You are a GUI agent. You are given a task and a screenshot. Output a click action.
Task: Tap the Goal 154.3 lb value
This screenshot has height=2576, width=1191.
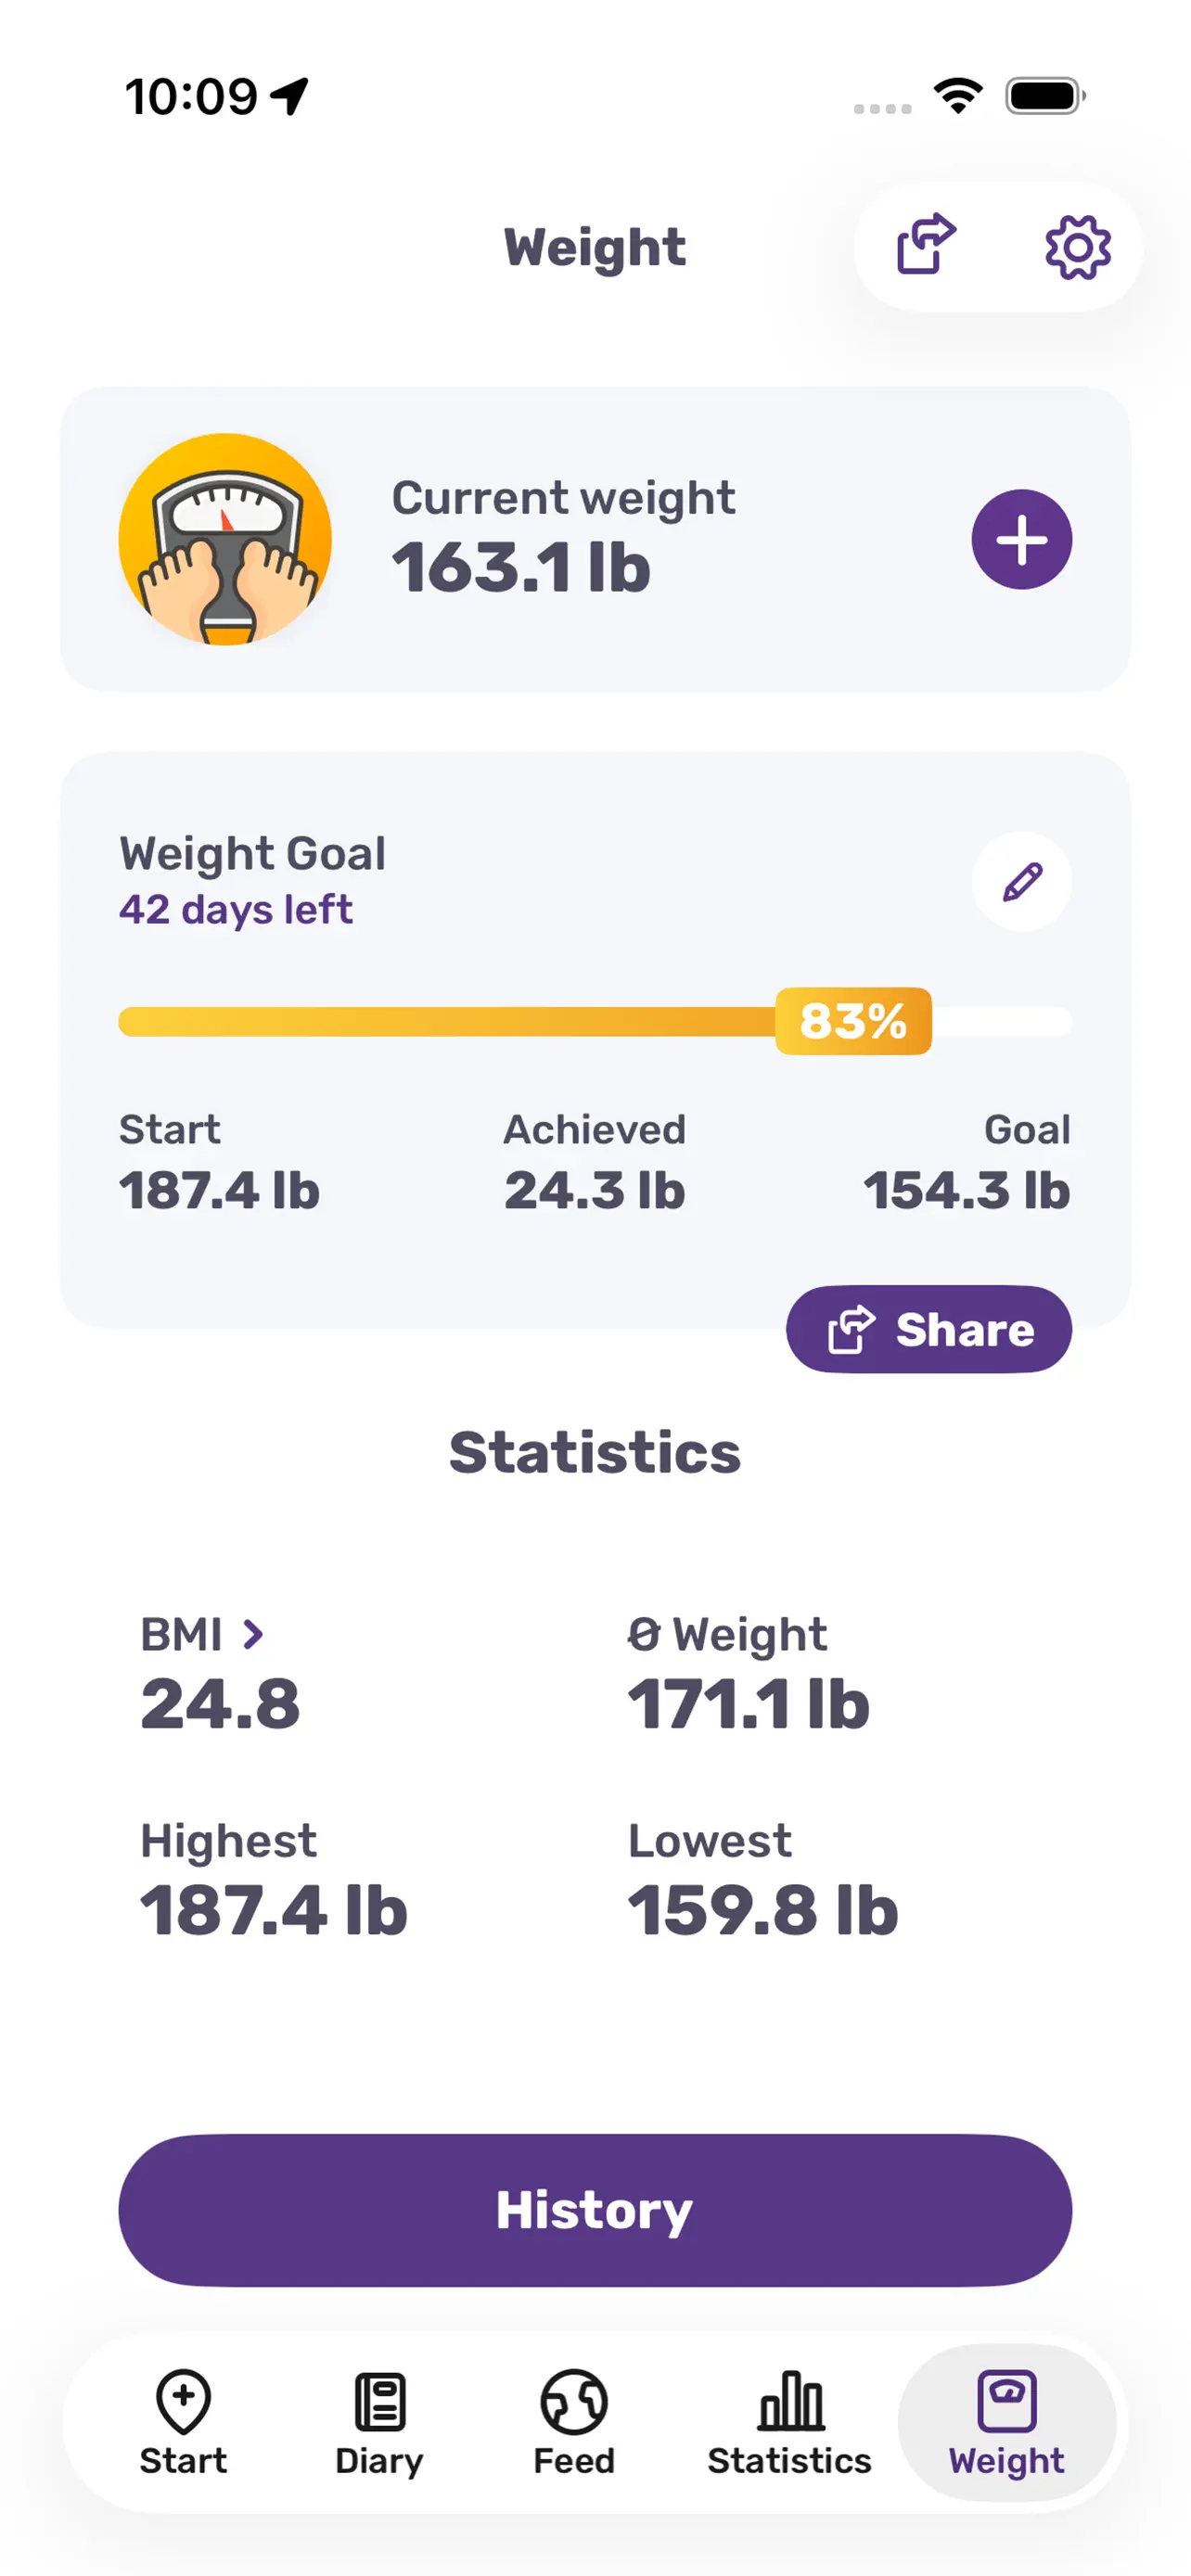tap(967, 1190)
